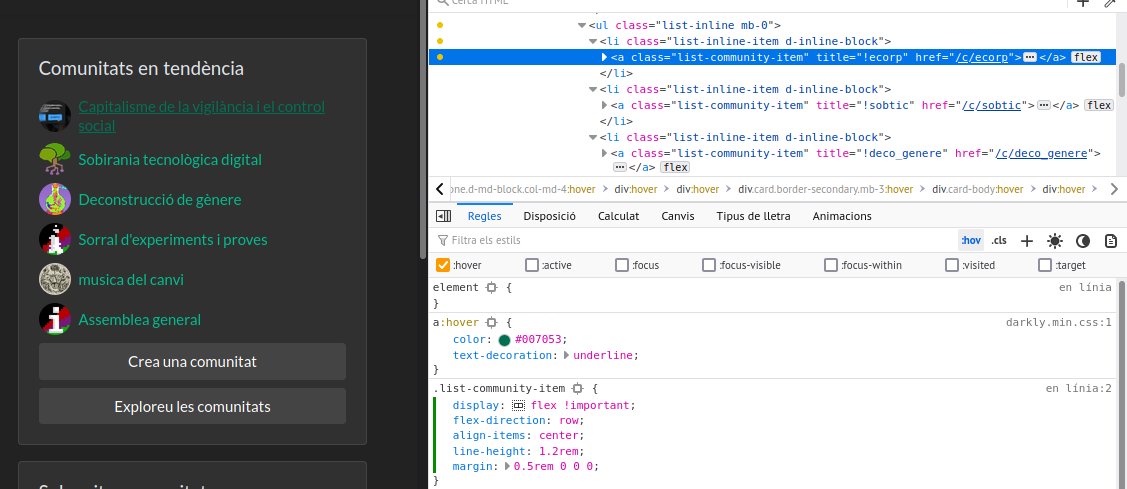Click the darkly.min.css:1 source link
This screenshot has width=1127, height=489.
(x=1059, y=322)
